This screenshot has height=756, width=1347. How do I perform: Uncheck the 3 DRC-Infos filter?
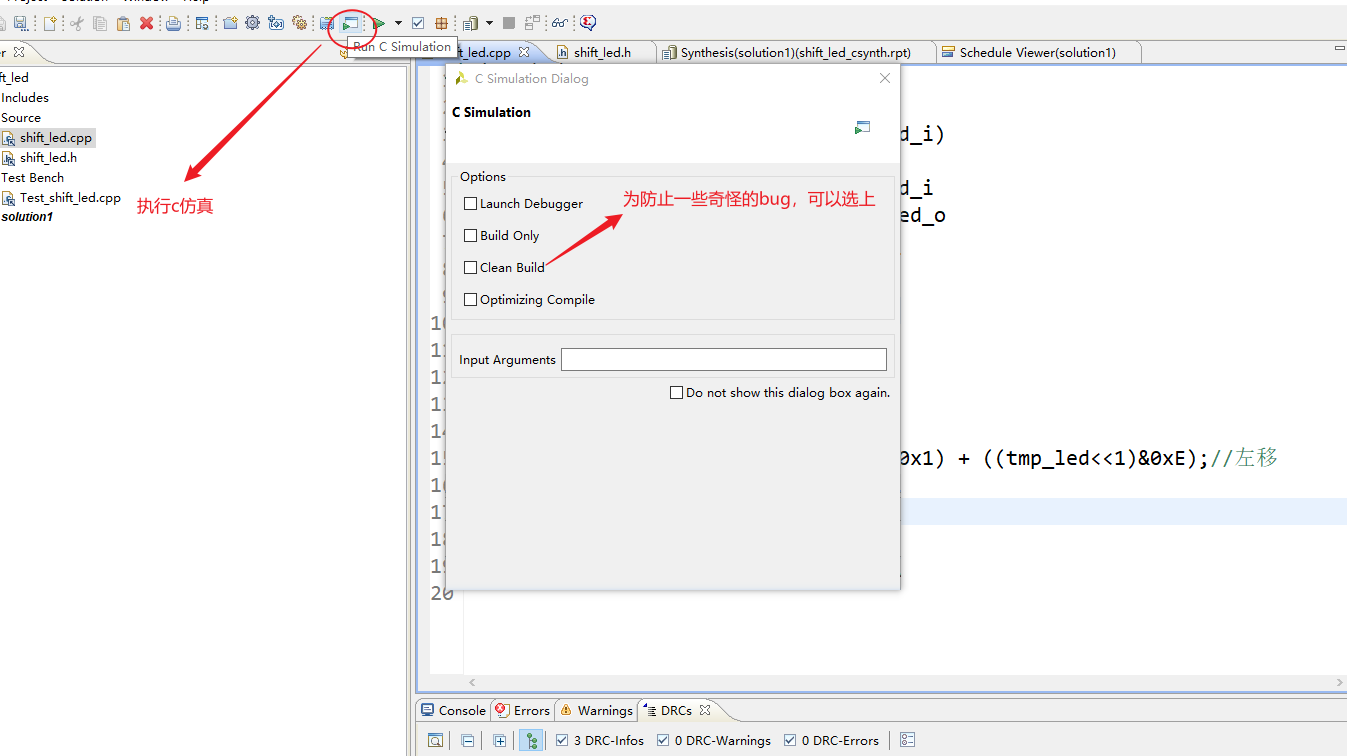click(x=562, y=741)
